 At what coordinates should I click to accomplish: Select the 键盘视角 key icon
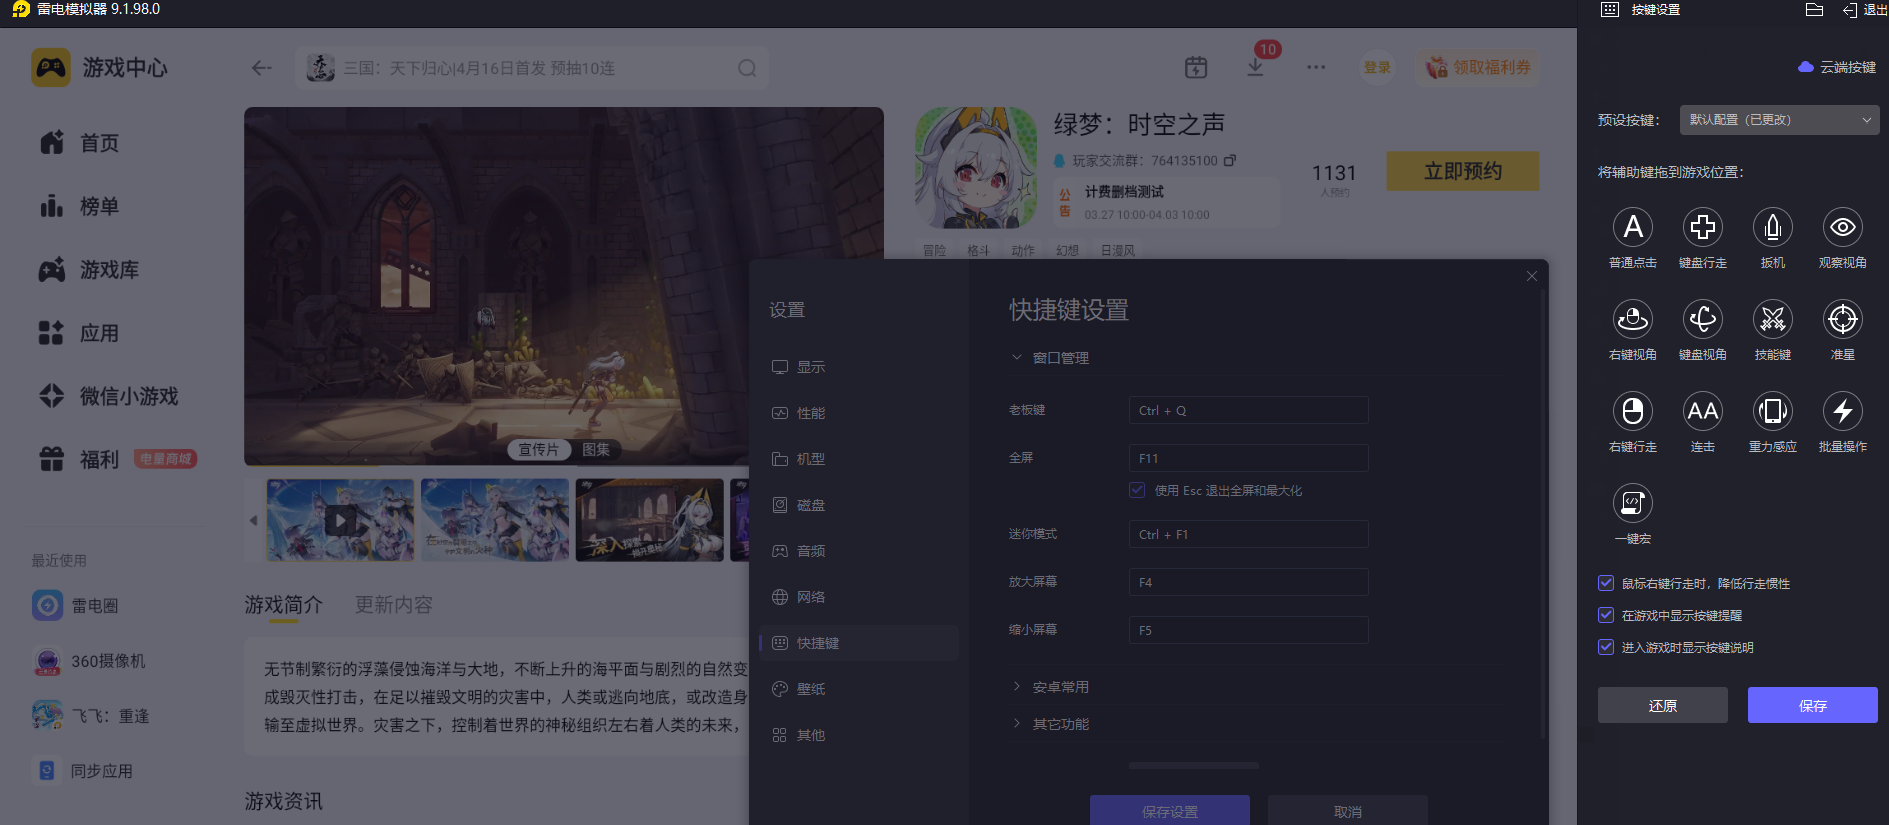tap(1703, 320)
